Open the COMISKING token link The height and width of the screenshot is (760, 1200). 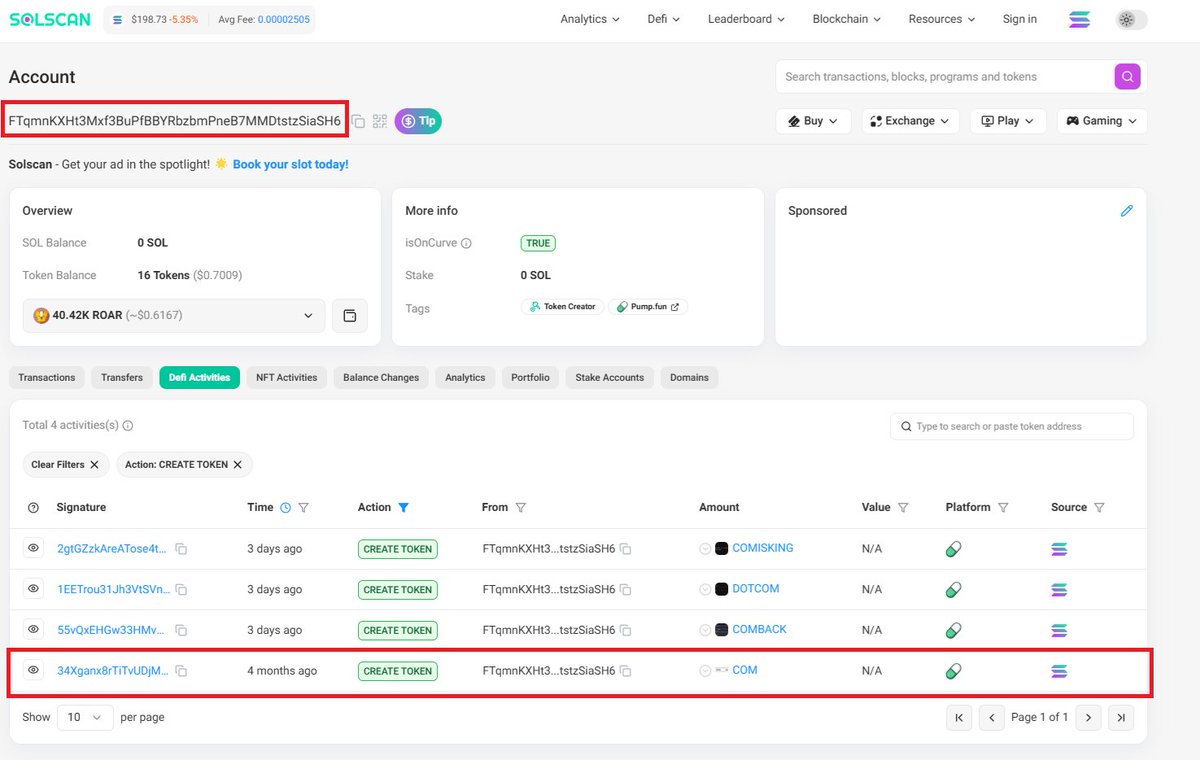[x=762, y=549]
